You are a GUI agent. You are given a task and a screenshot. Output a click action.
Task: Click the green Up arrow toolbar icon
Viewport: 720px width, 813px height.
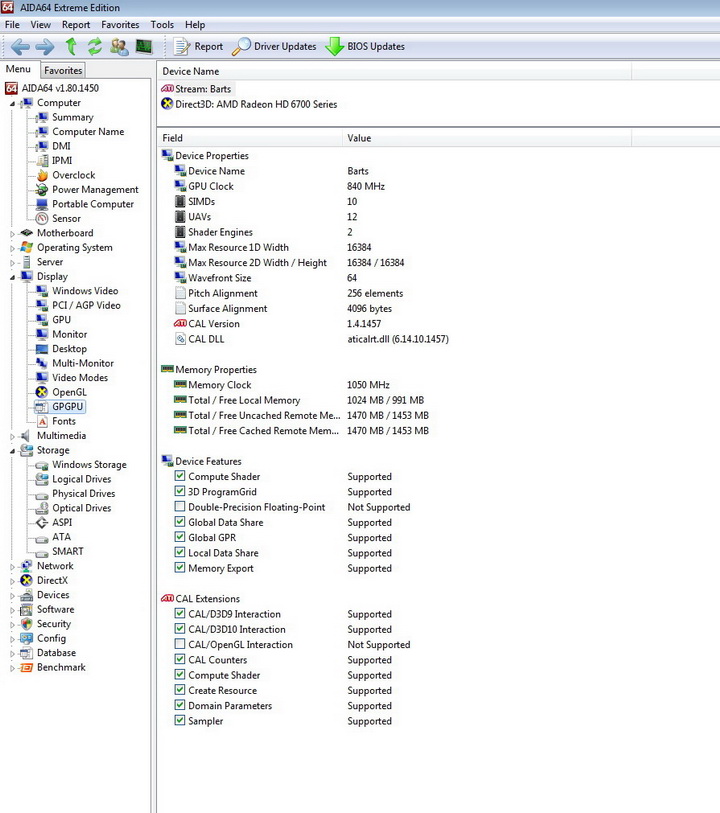tap(71, 47)
